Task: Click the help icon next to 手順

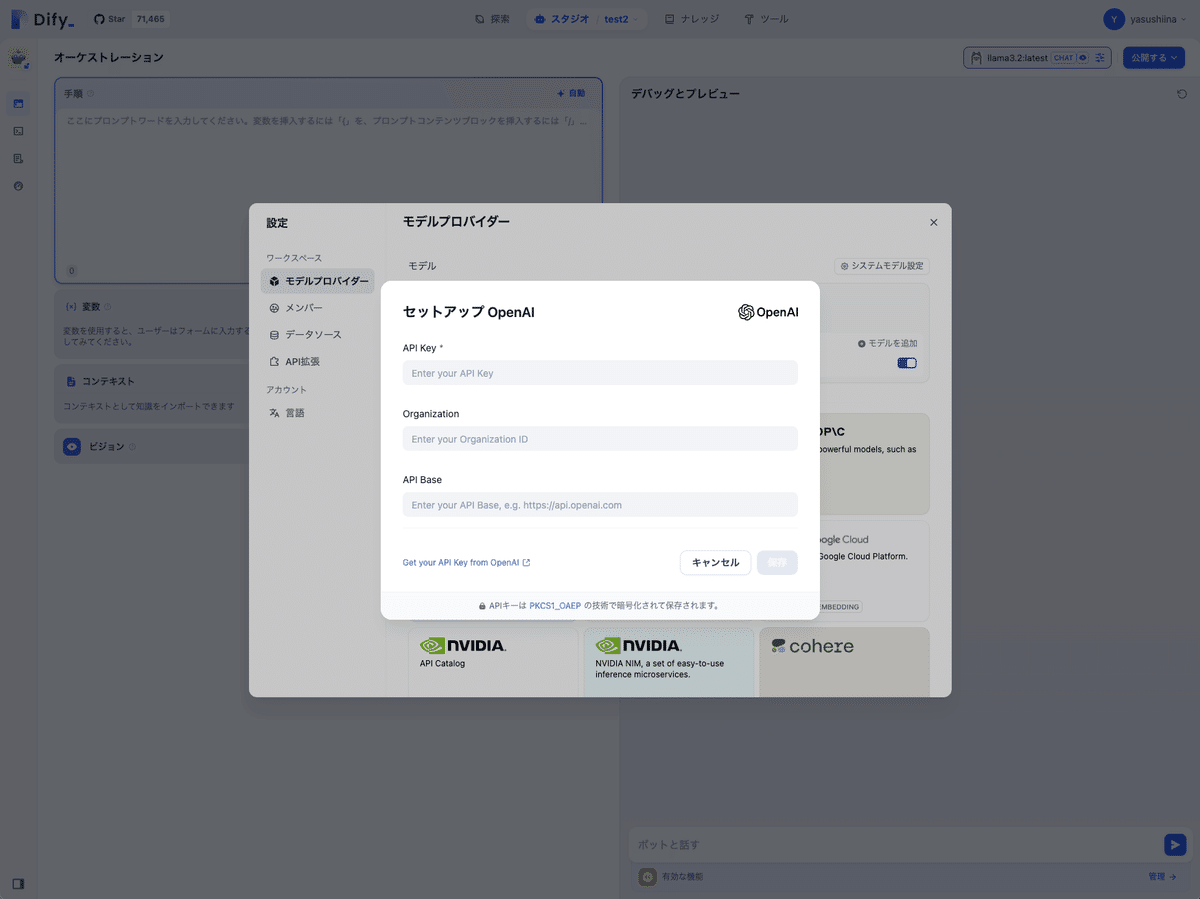Action: (x=91, y=94)
